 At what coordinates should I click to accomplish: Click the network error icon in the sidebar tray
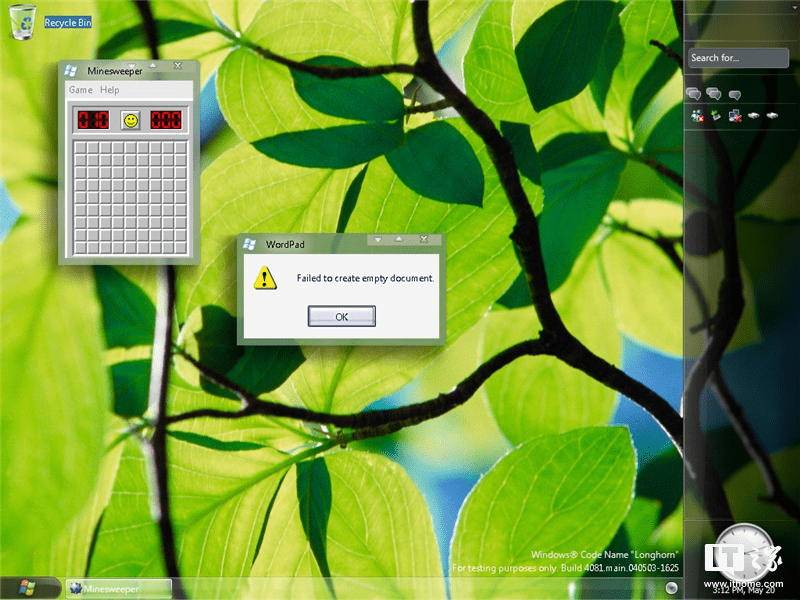(x=735, y=115)
